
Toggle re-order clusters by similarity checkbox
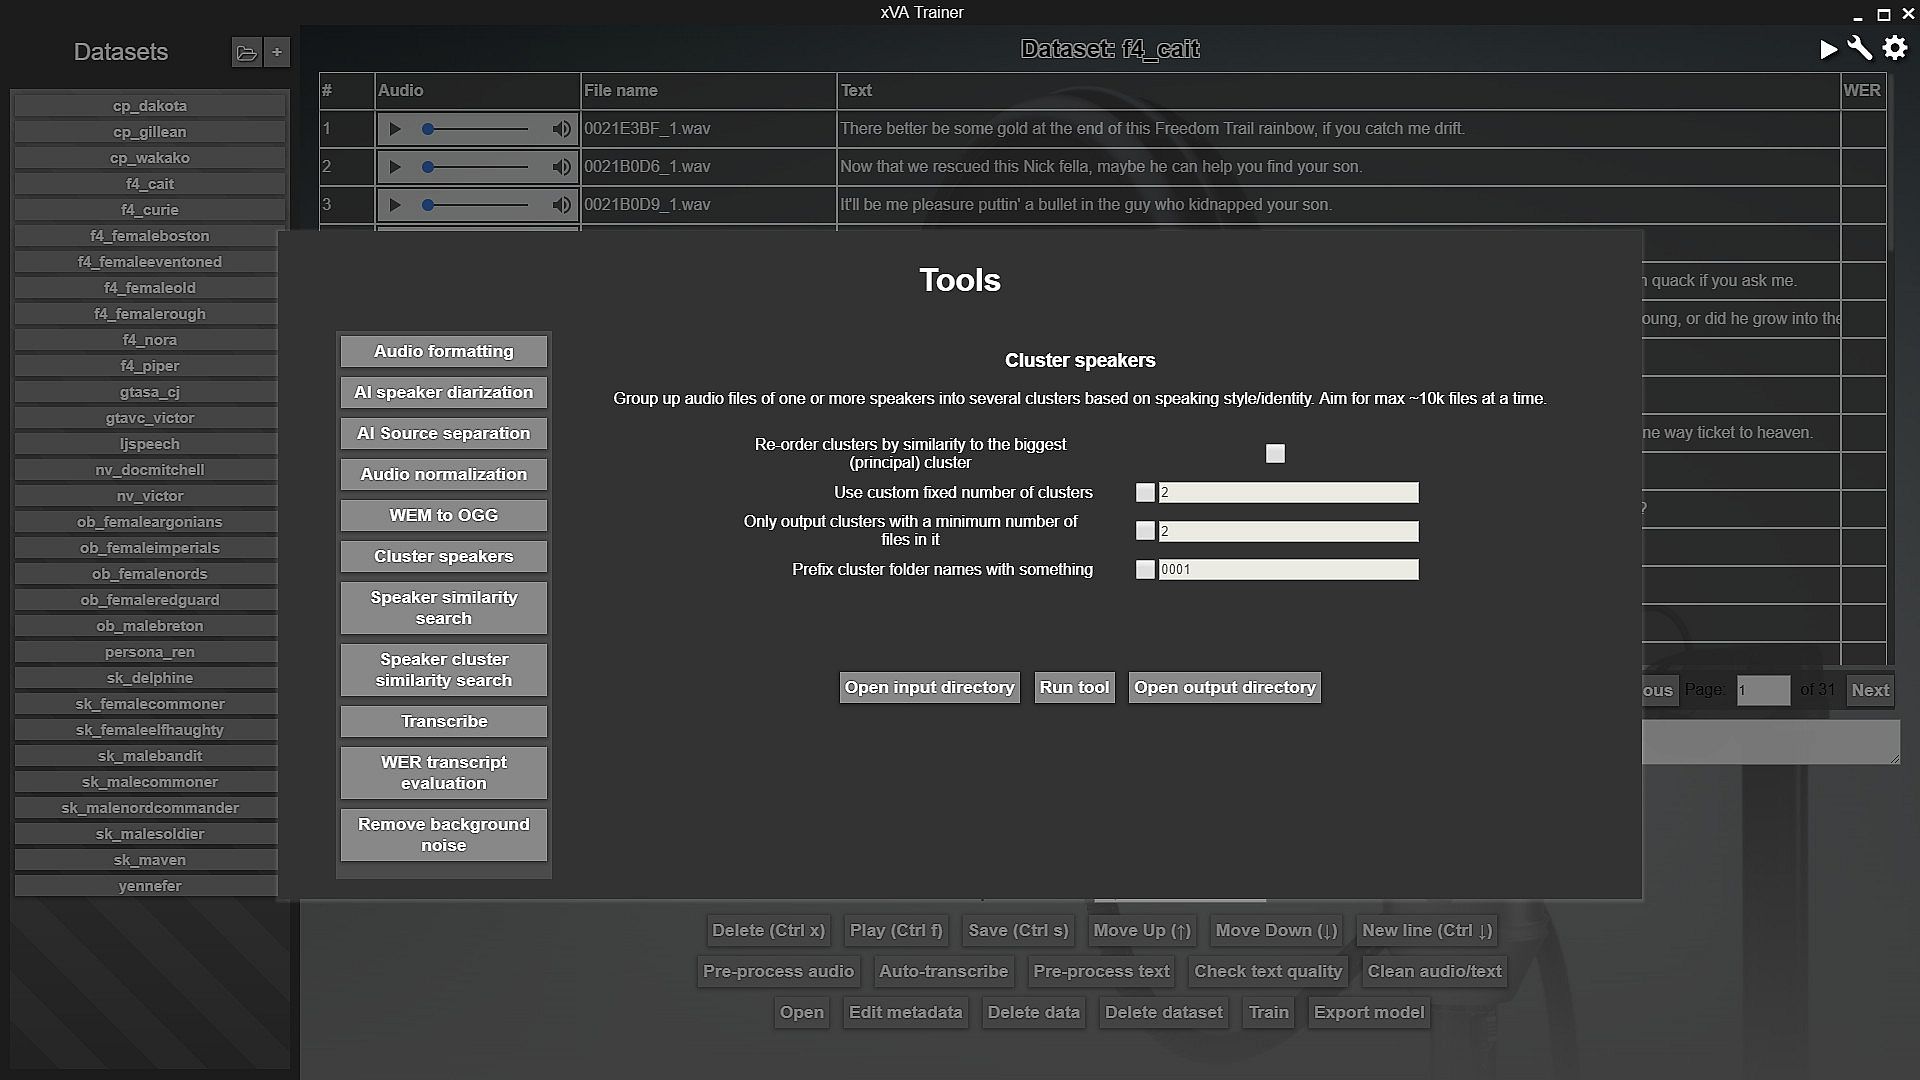(1275, 454)
